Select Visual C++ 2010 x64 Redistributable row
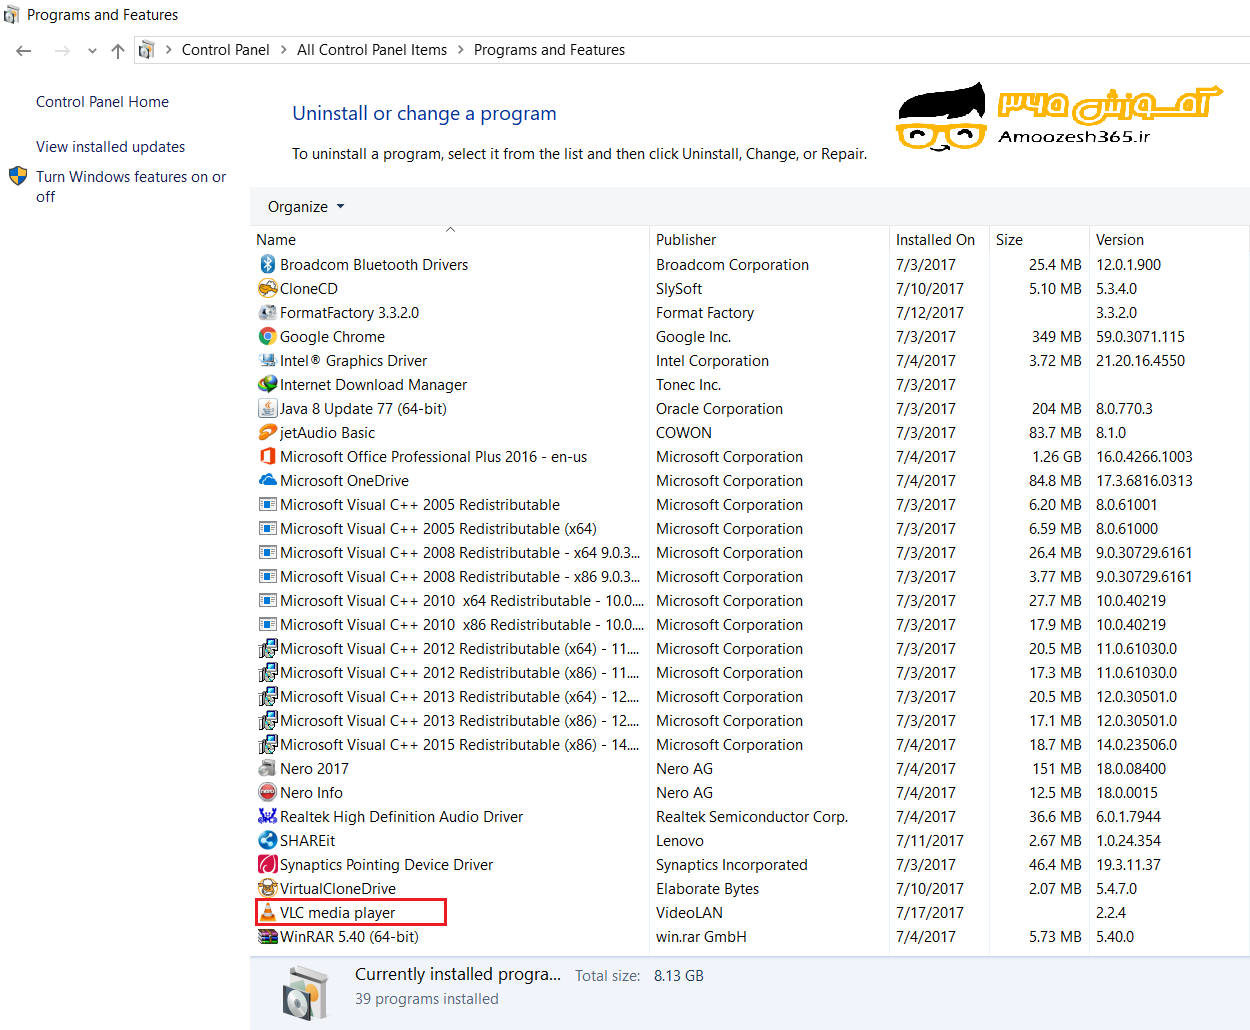 tap(750, 600)
